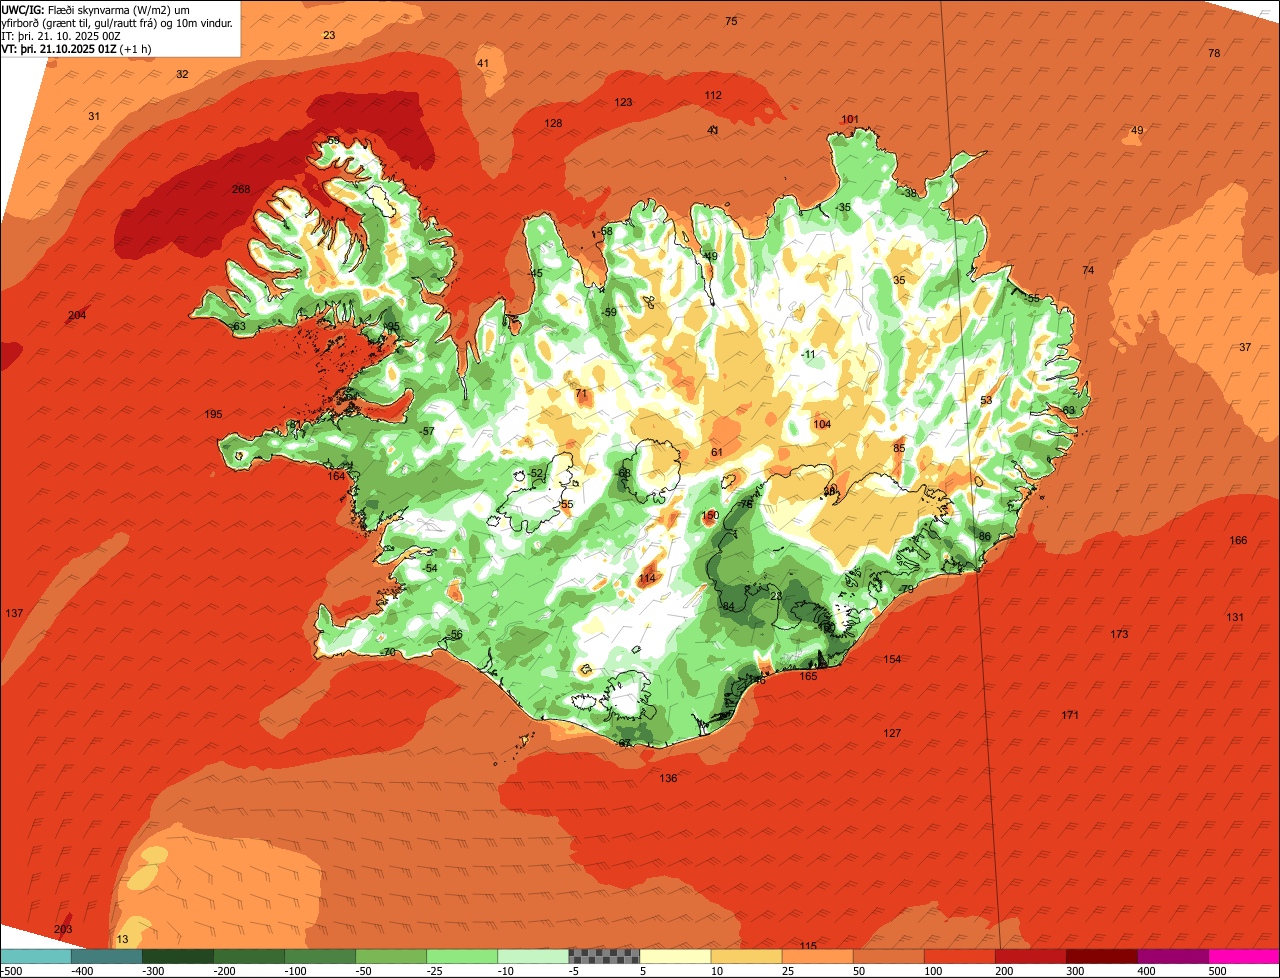Click the 32 value in the upper-left sea
This screenshot has height=978, width=1280.
point(182,74)
